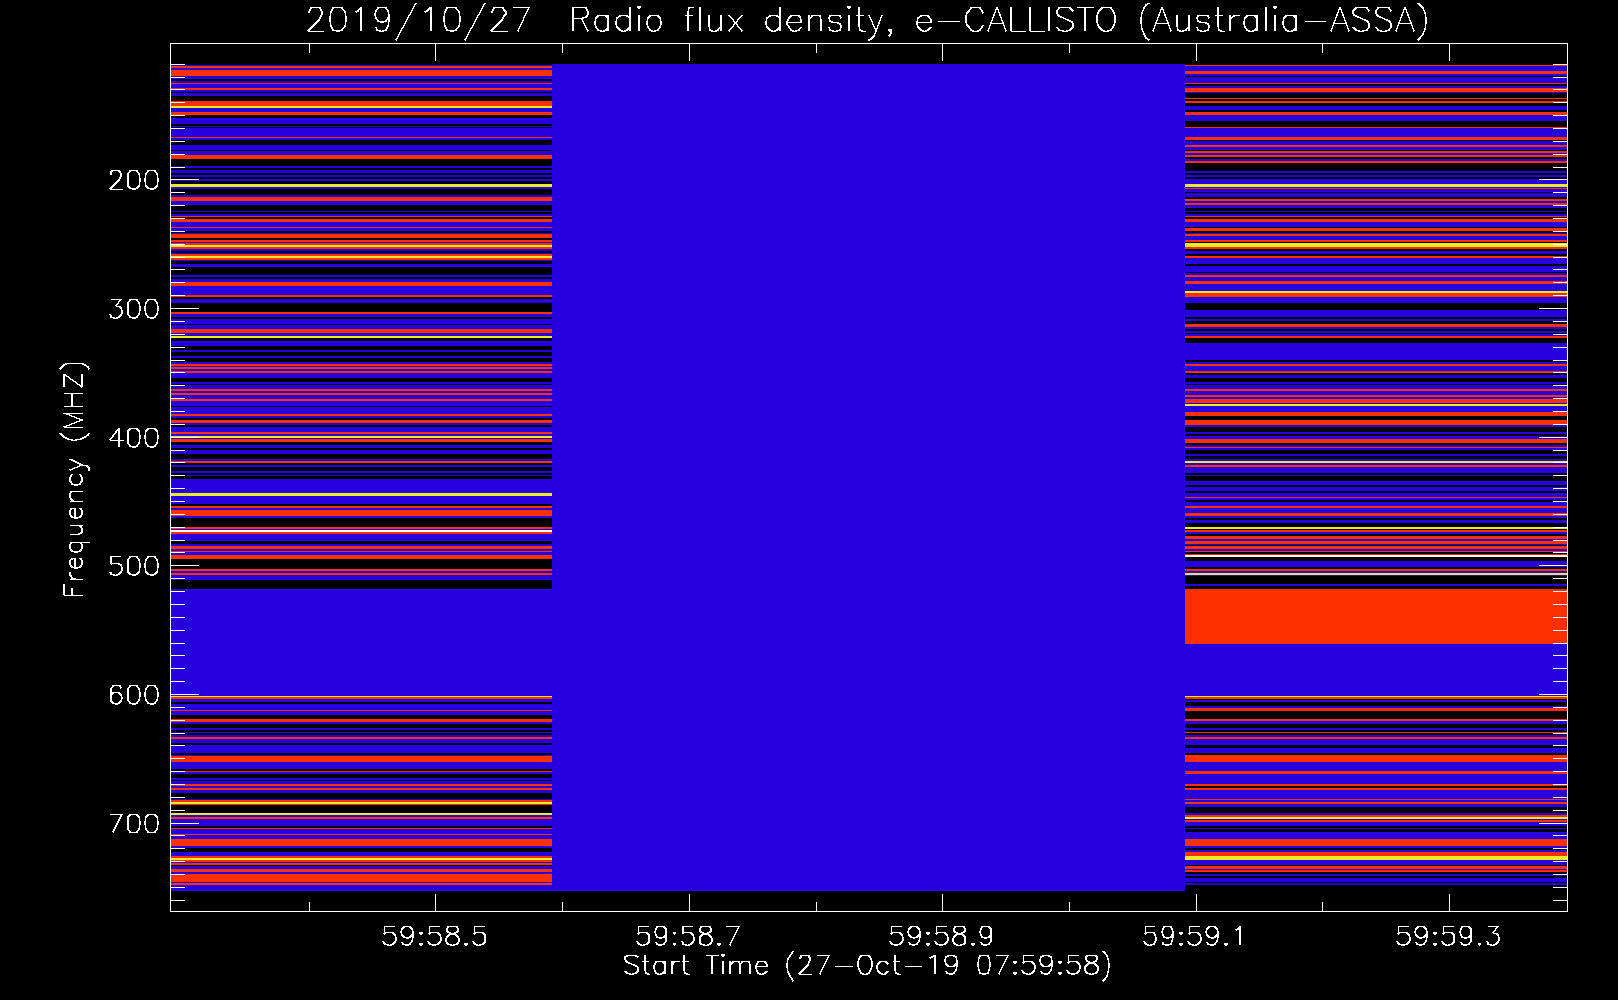
Task: Click the 200 frequency tick label
Action: 134,180
